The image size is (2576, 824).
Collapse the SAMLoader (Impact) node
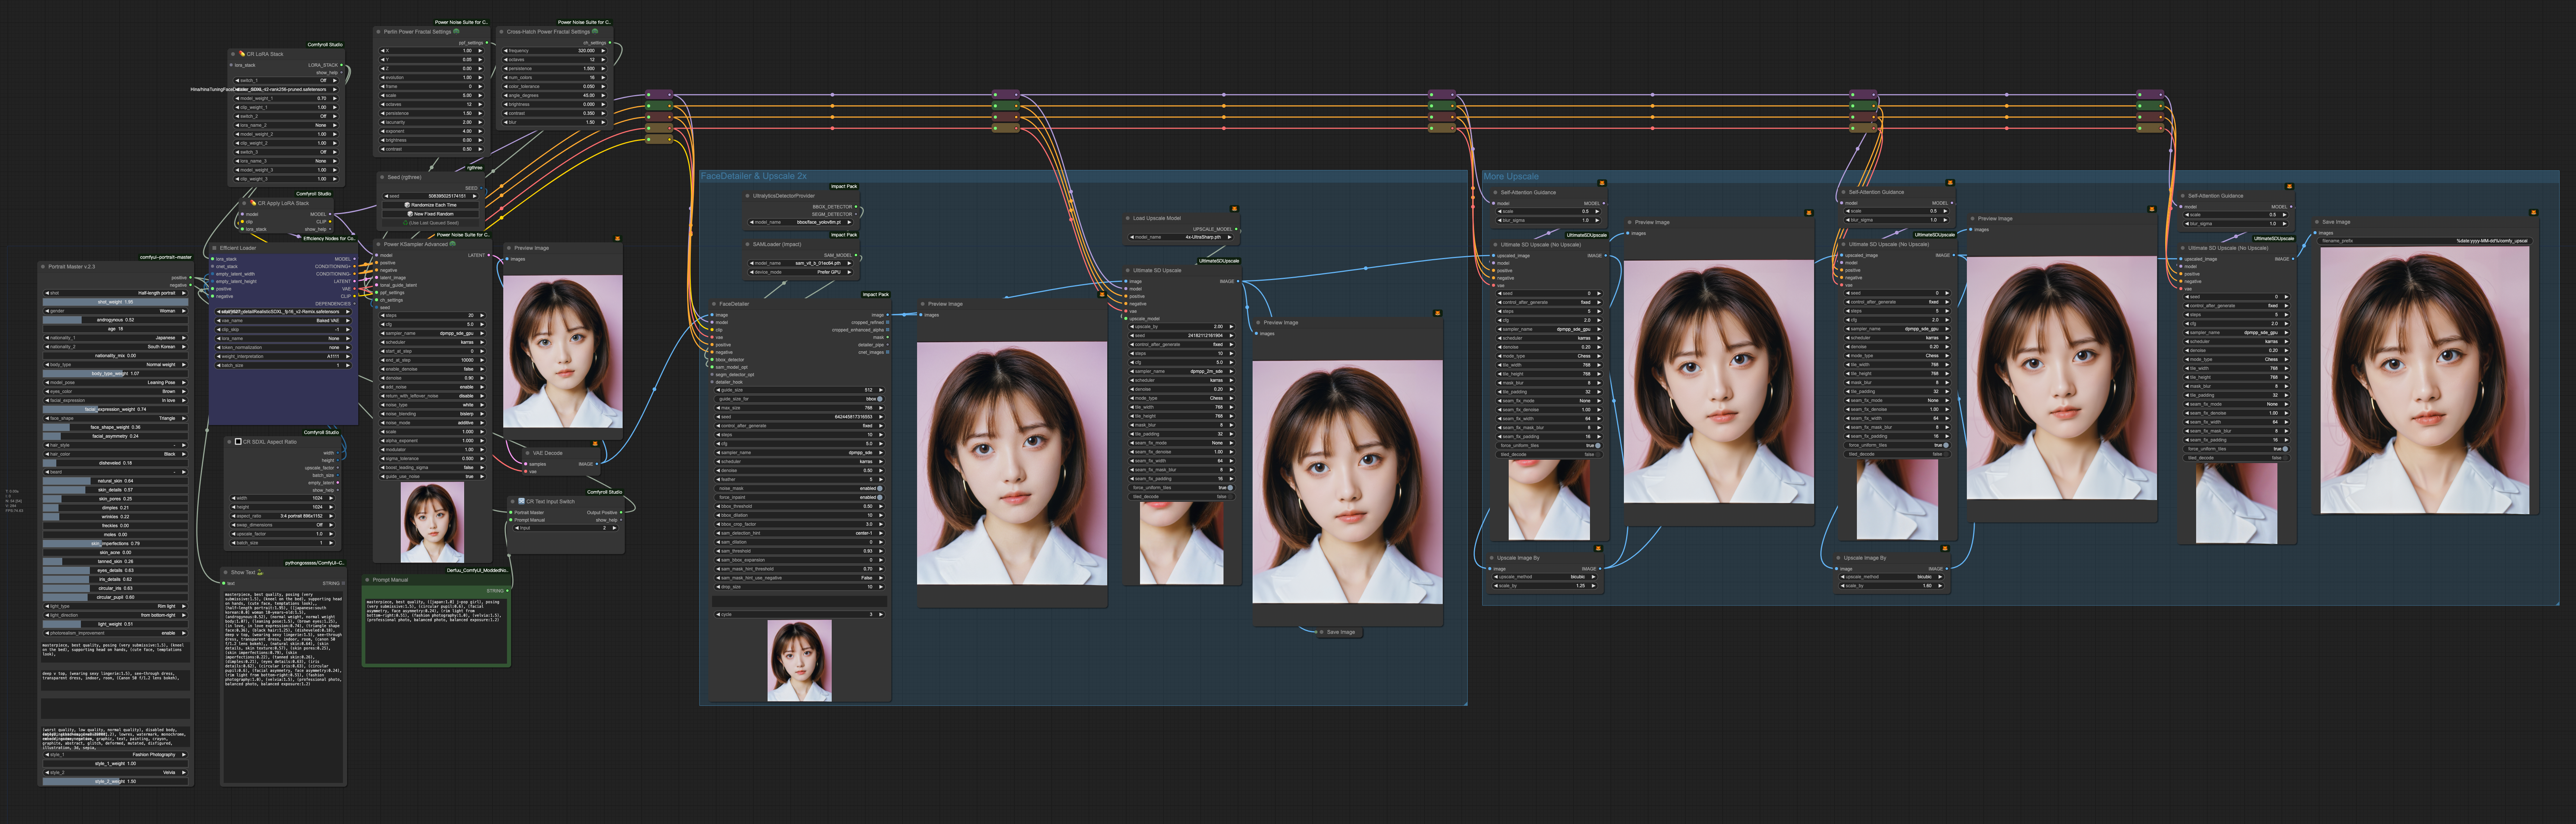click(747, 244)
